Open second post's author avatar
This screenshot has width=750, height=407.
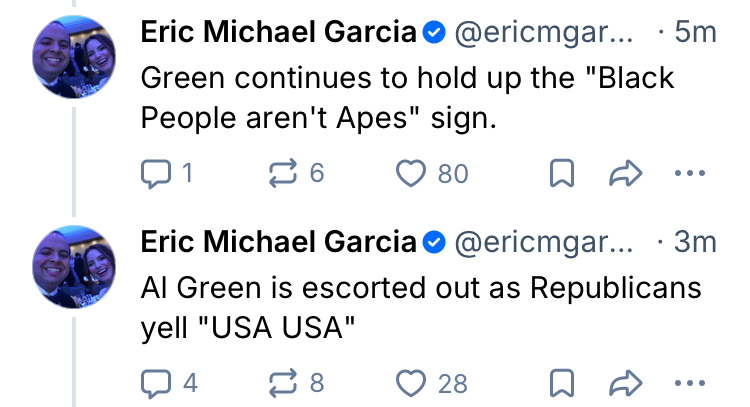(73, 265)
